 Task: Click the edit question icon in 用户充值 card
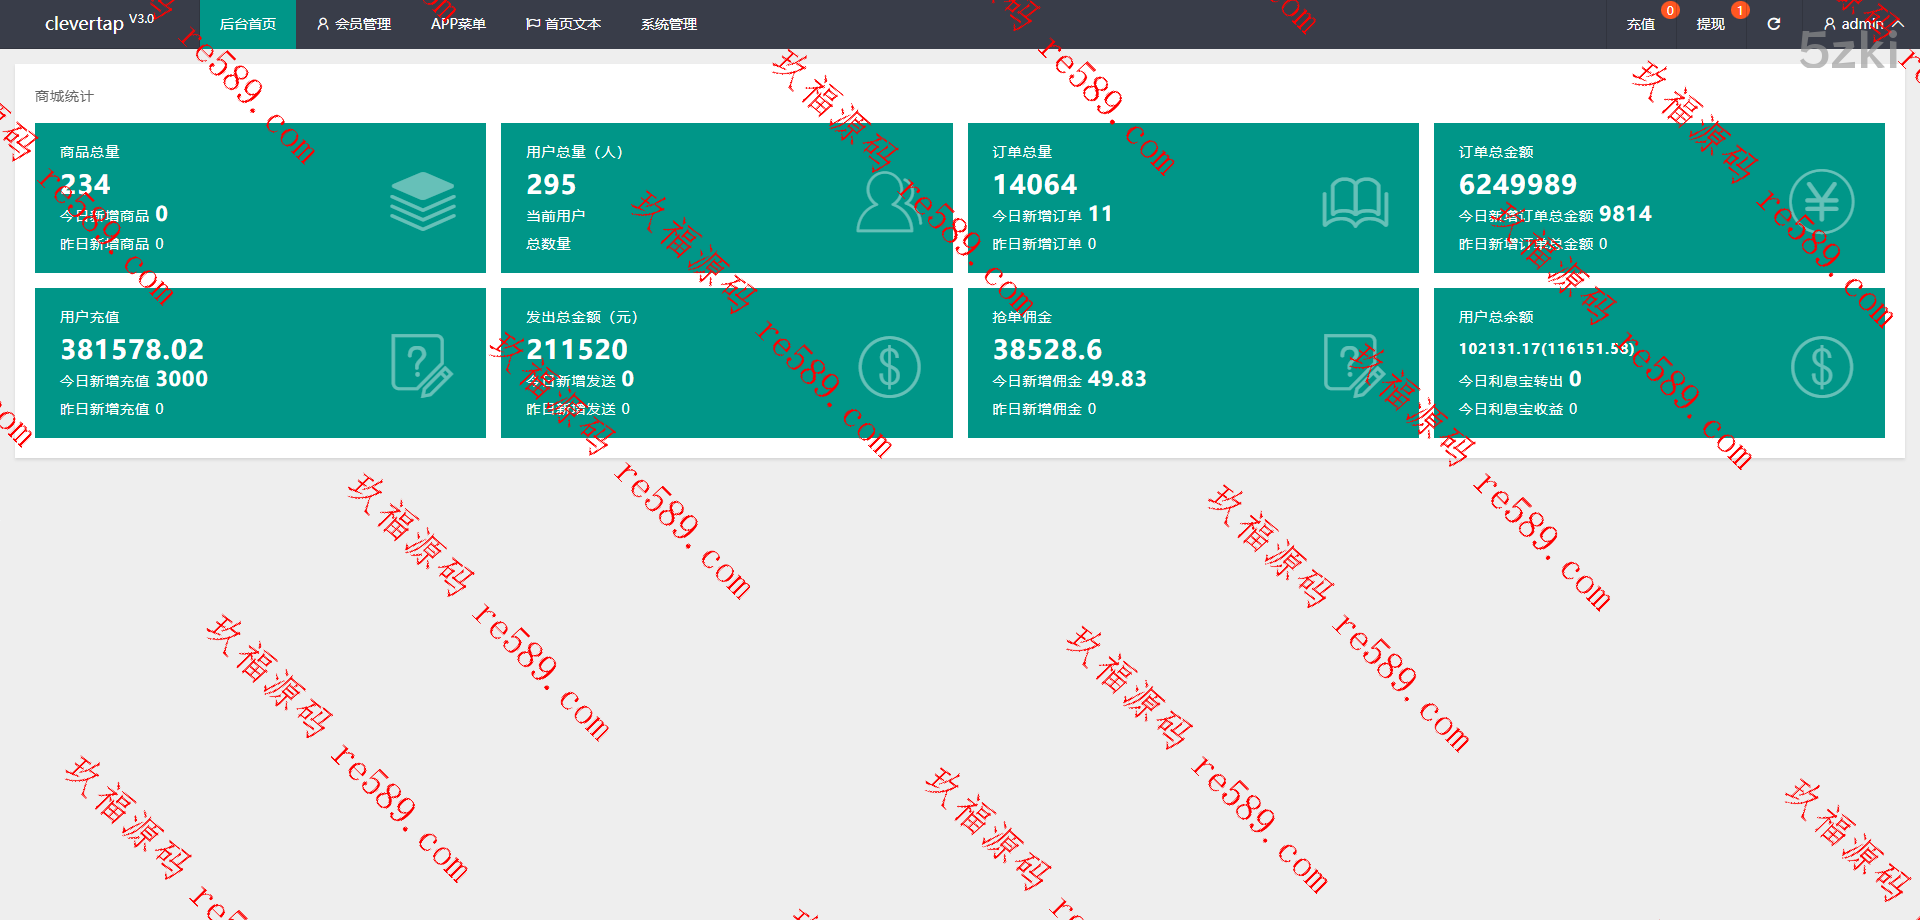click(x=421, y=366)
